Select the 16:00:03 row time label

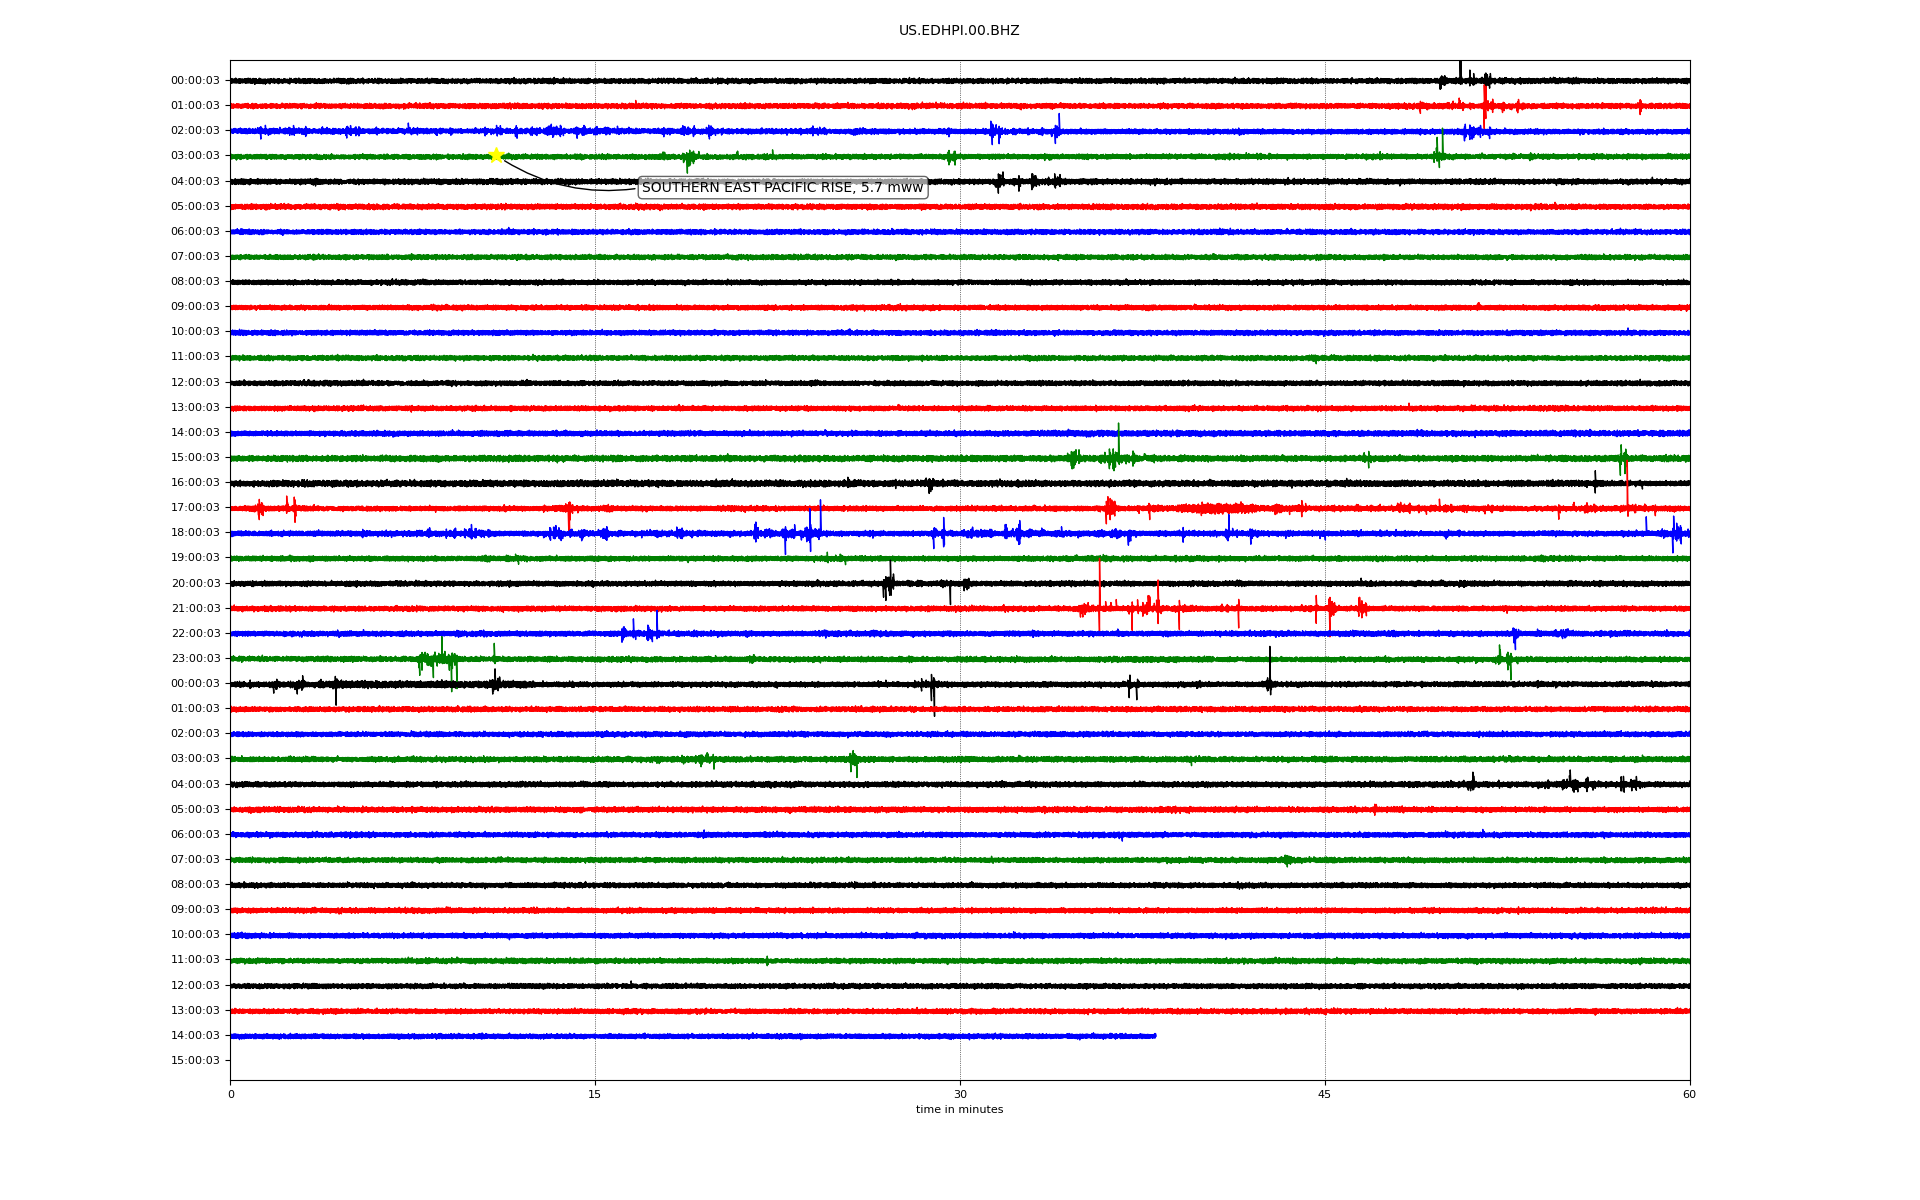pos(195,483)
